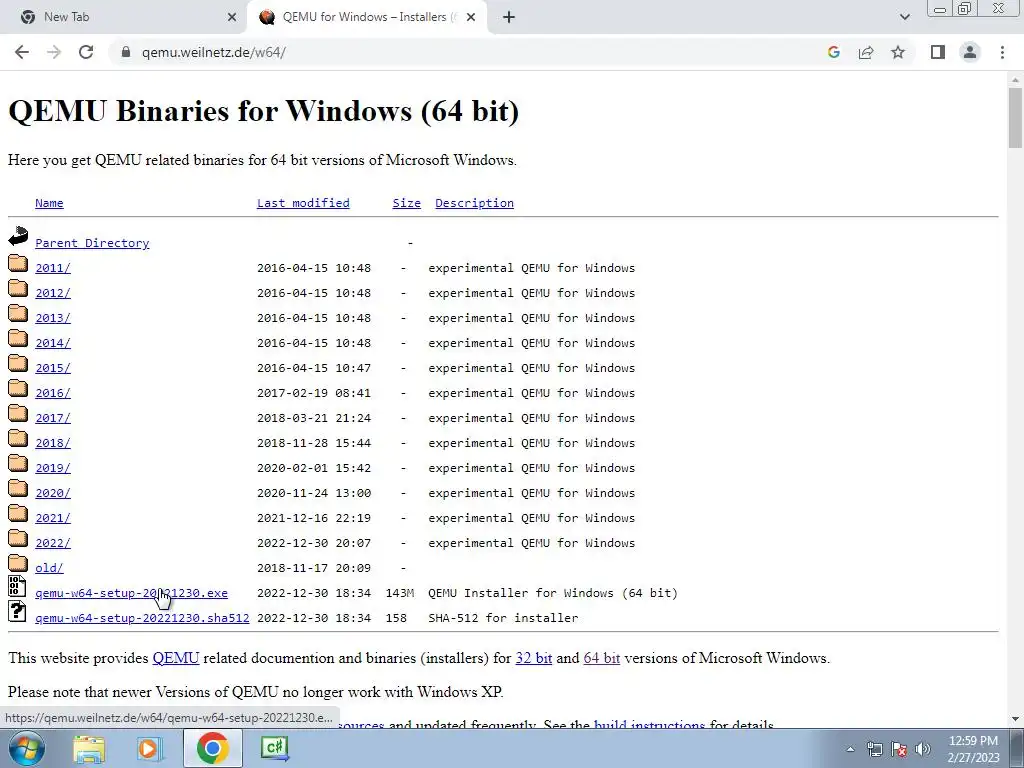Open the 2022/ folder link
Viewport: 1024px width, 768px height.
[x=52, y=543]
